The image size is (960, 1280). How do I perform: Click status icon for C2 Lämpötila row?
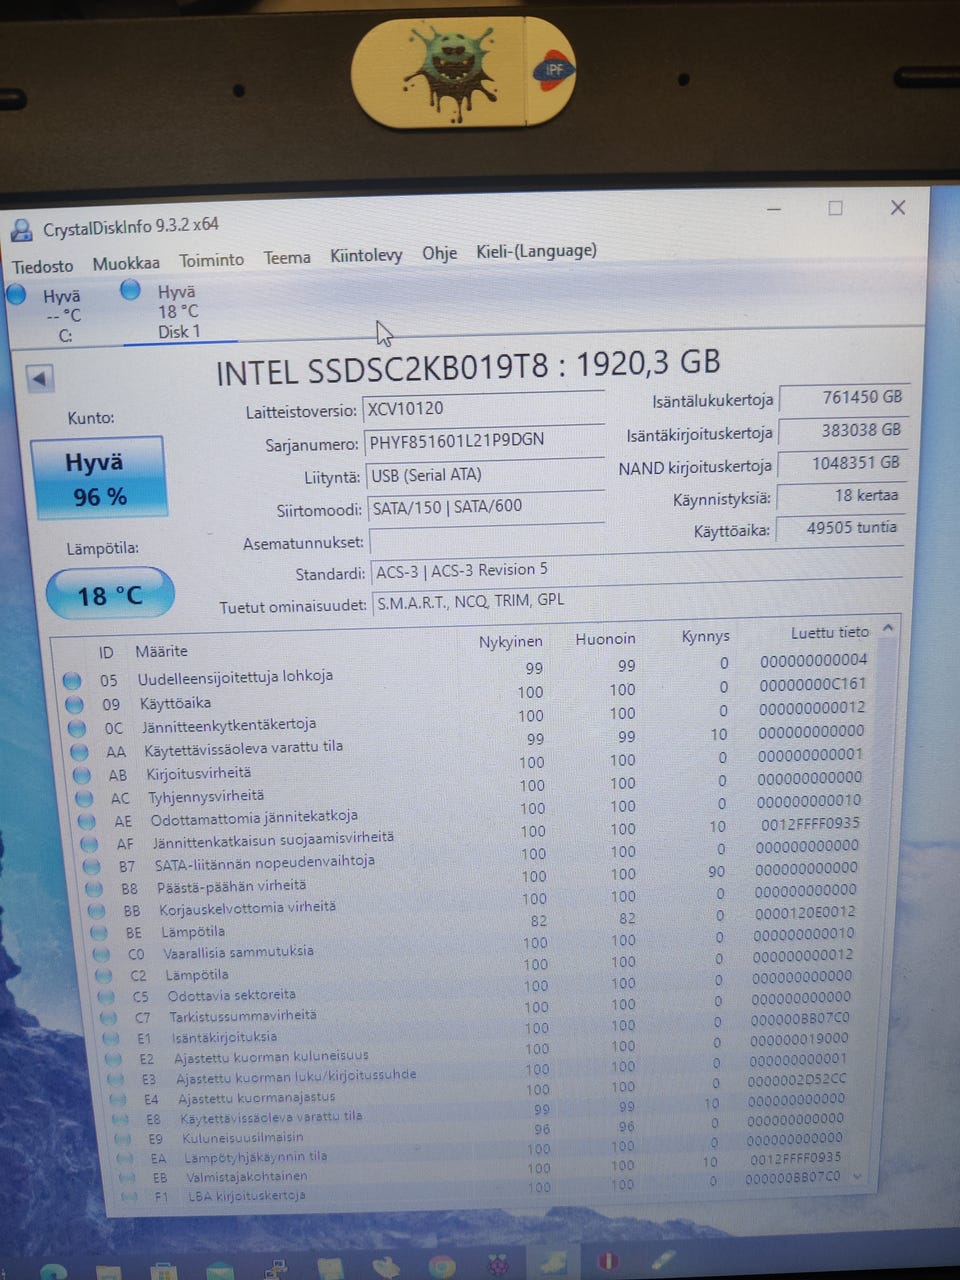(105, 975)
